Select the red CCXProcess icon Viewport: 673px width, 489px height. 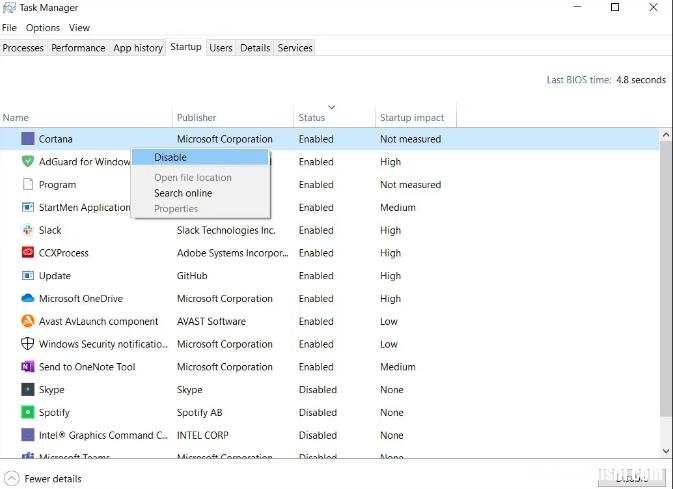(x=27, y=252)
